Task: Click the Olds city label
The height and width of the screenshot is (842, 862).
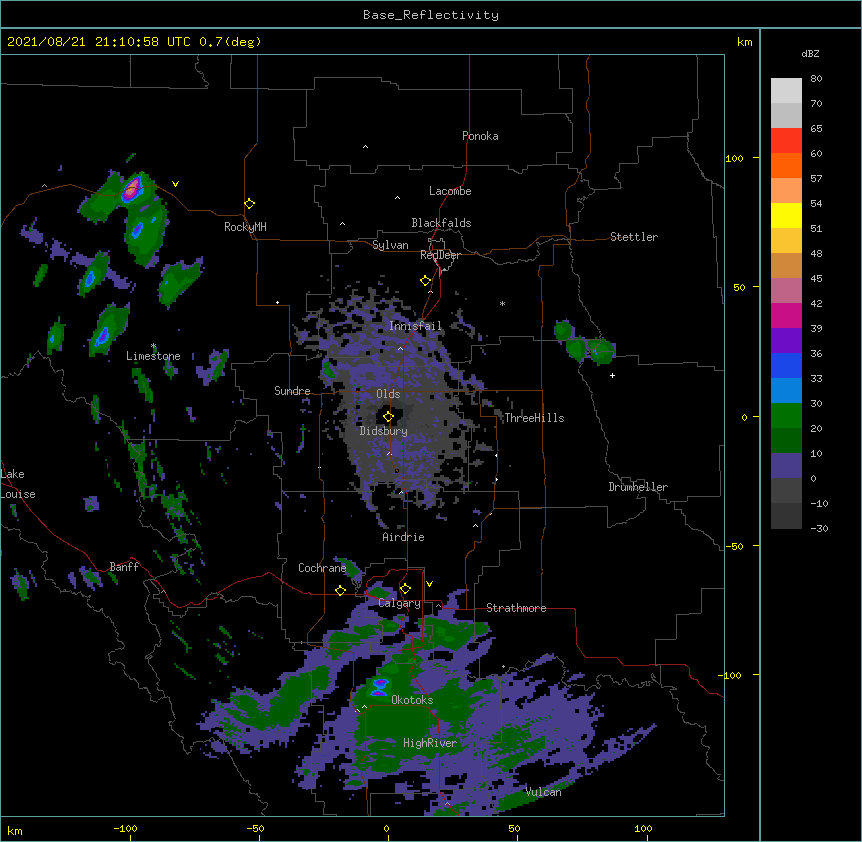Action: 388,394
